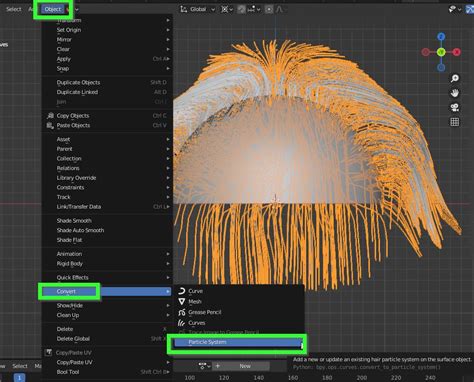
Task: Open Link/Transfer Data entry
Action: point(106,207)
